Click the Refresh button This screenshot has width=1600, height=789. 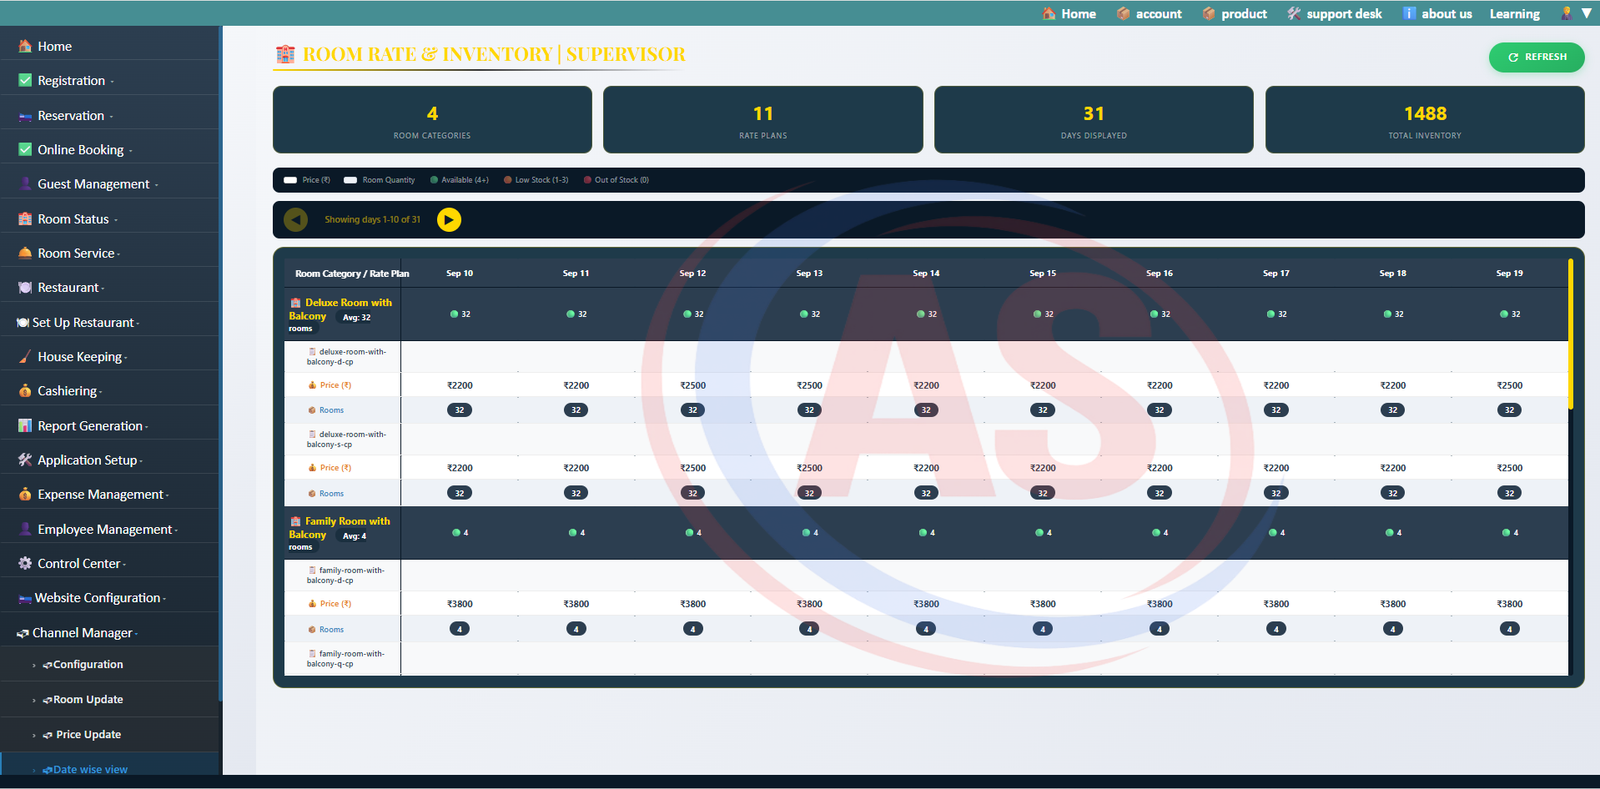point(1537,57)
